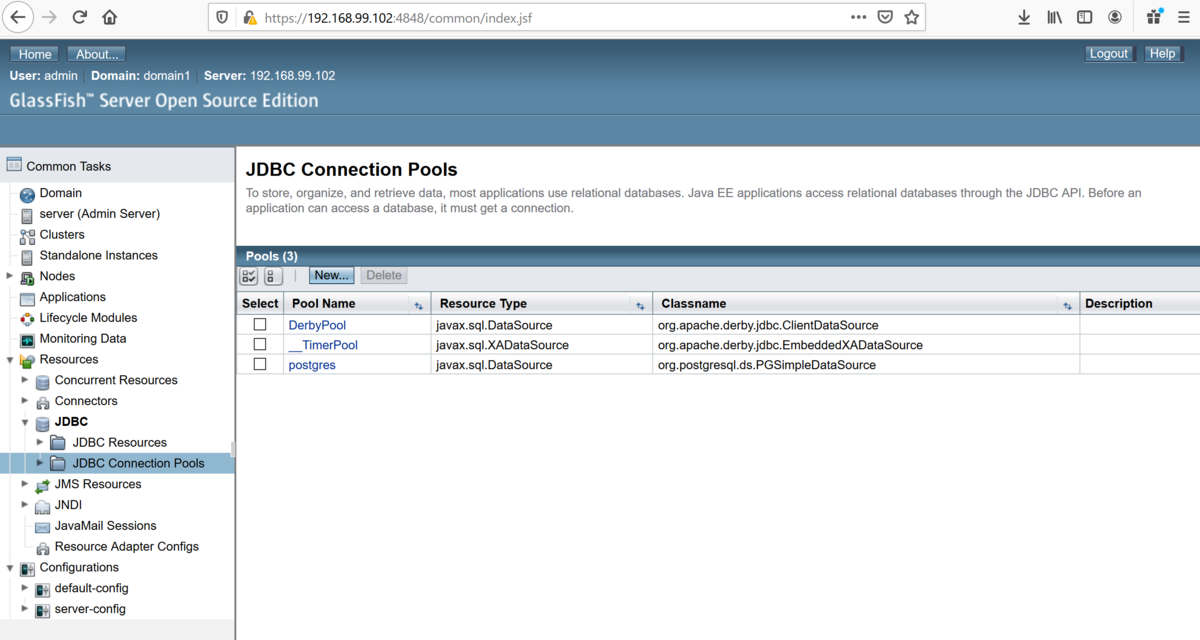Open the __TimerPool link

tap(323, 345)
